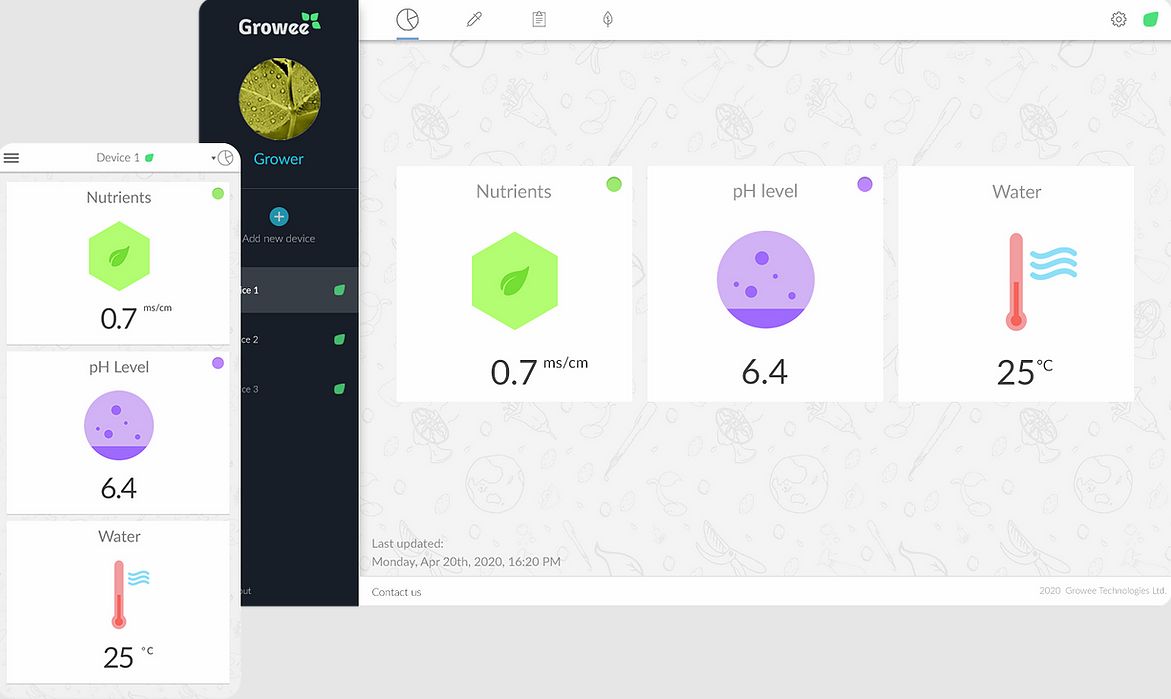This screenshot has width=1171, height=699.
Task: Select Device 1 in the dark sidebar
Action: click(x=290, y=290)
